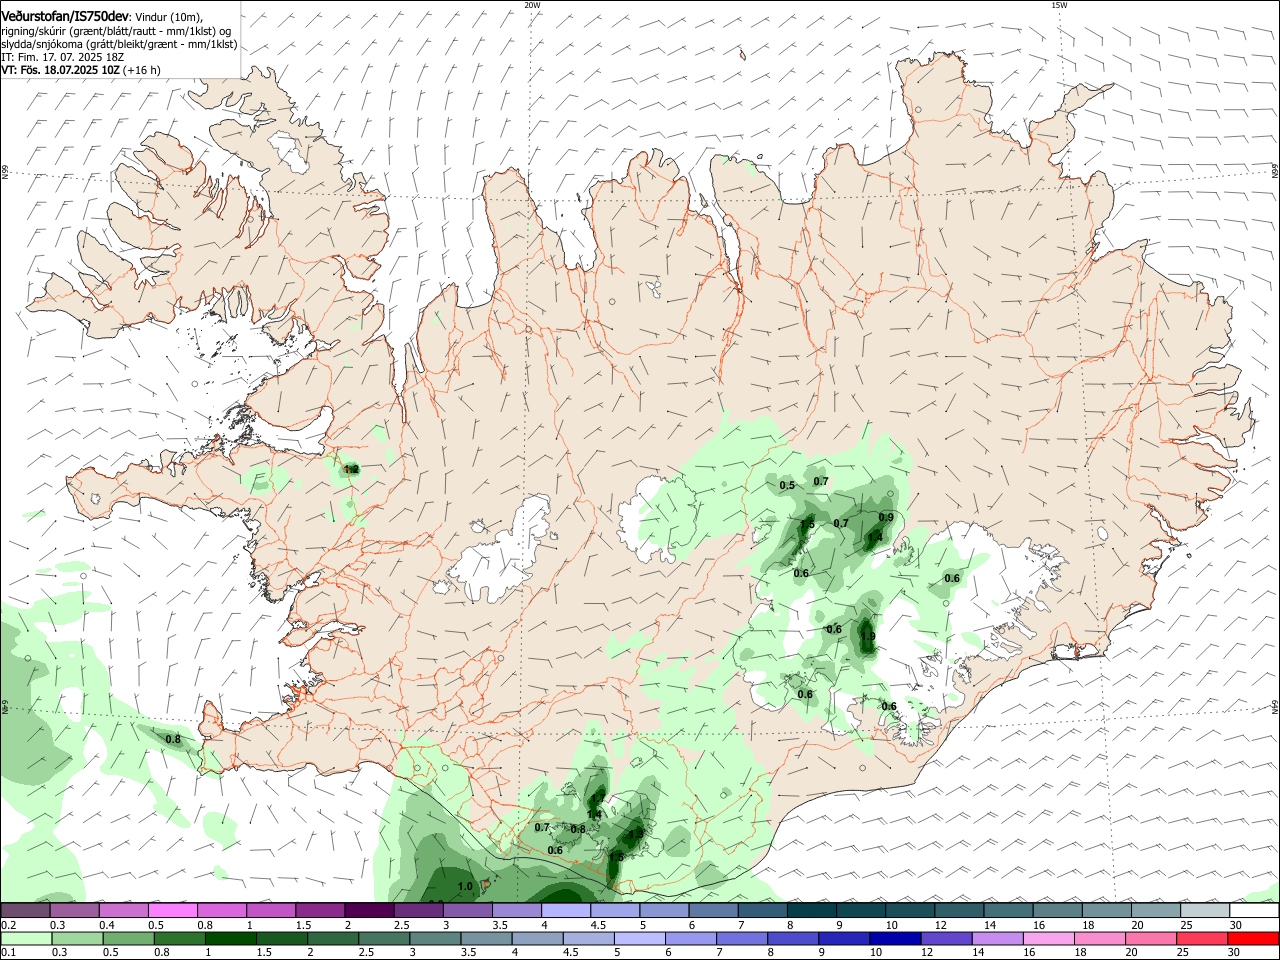Select the royal blue swatch between 9 and 10, lower legend
Screen dimensions: 1280x960
pyautogui.click(x=844, y=938)
